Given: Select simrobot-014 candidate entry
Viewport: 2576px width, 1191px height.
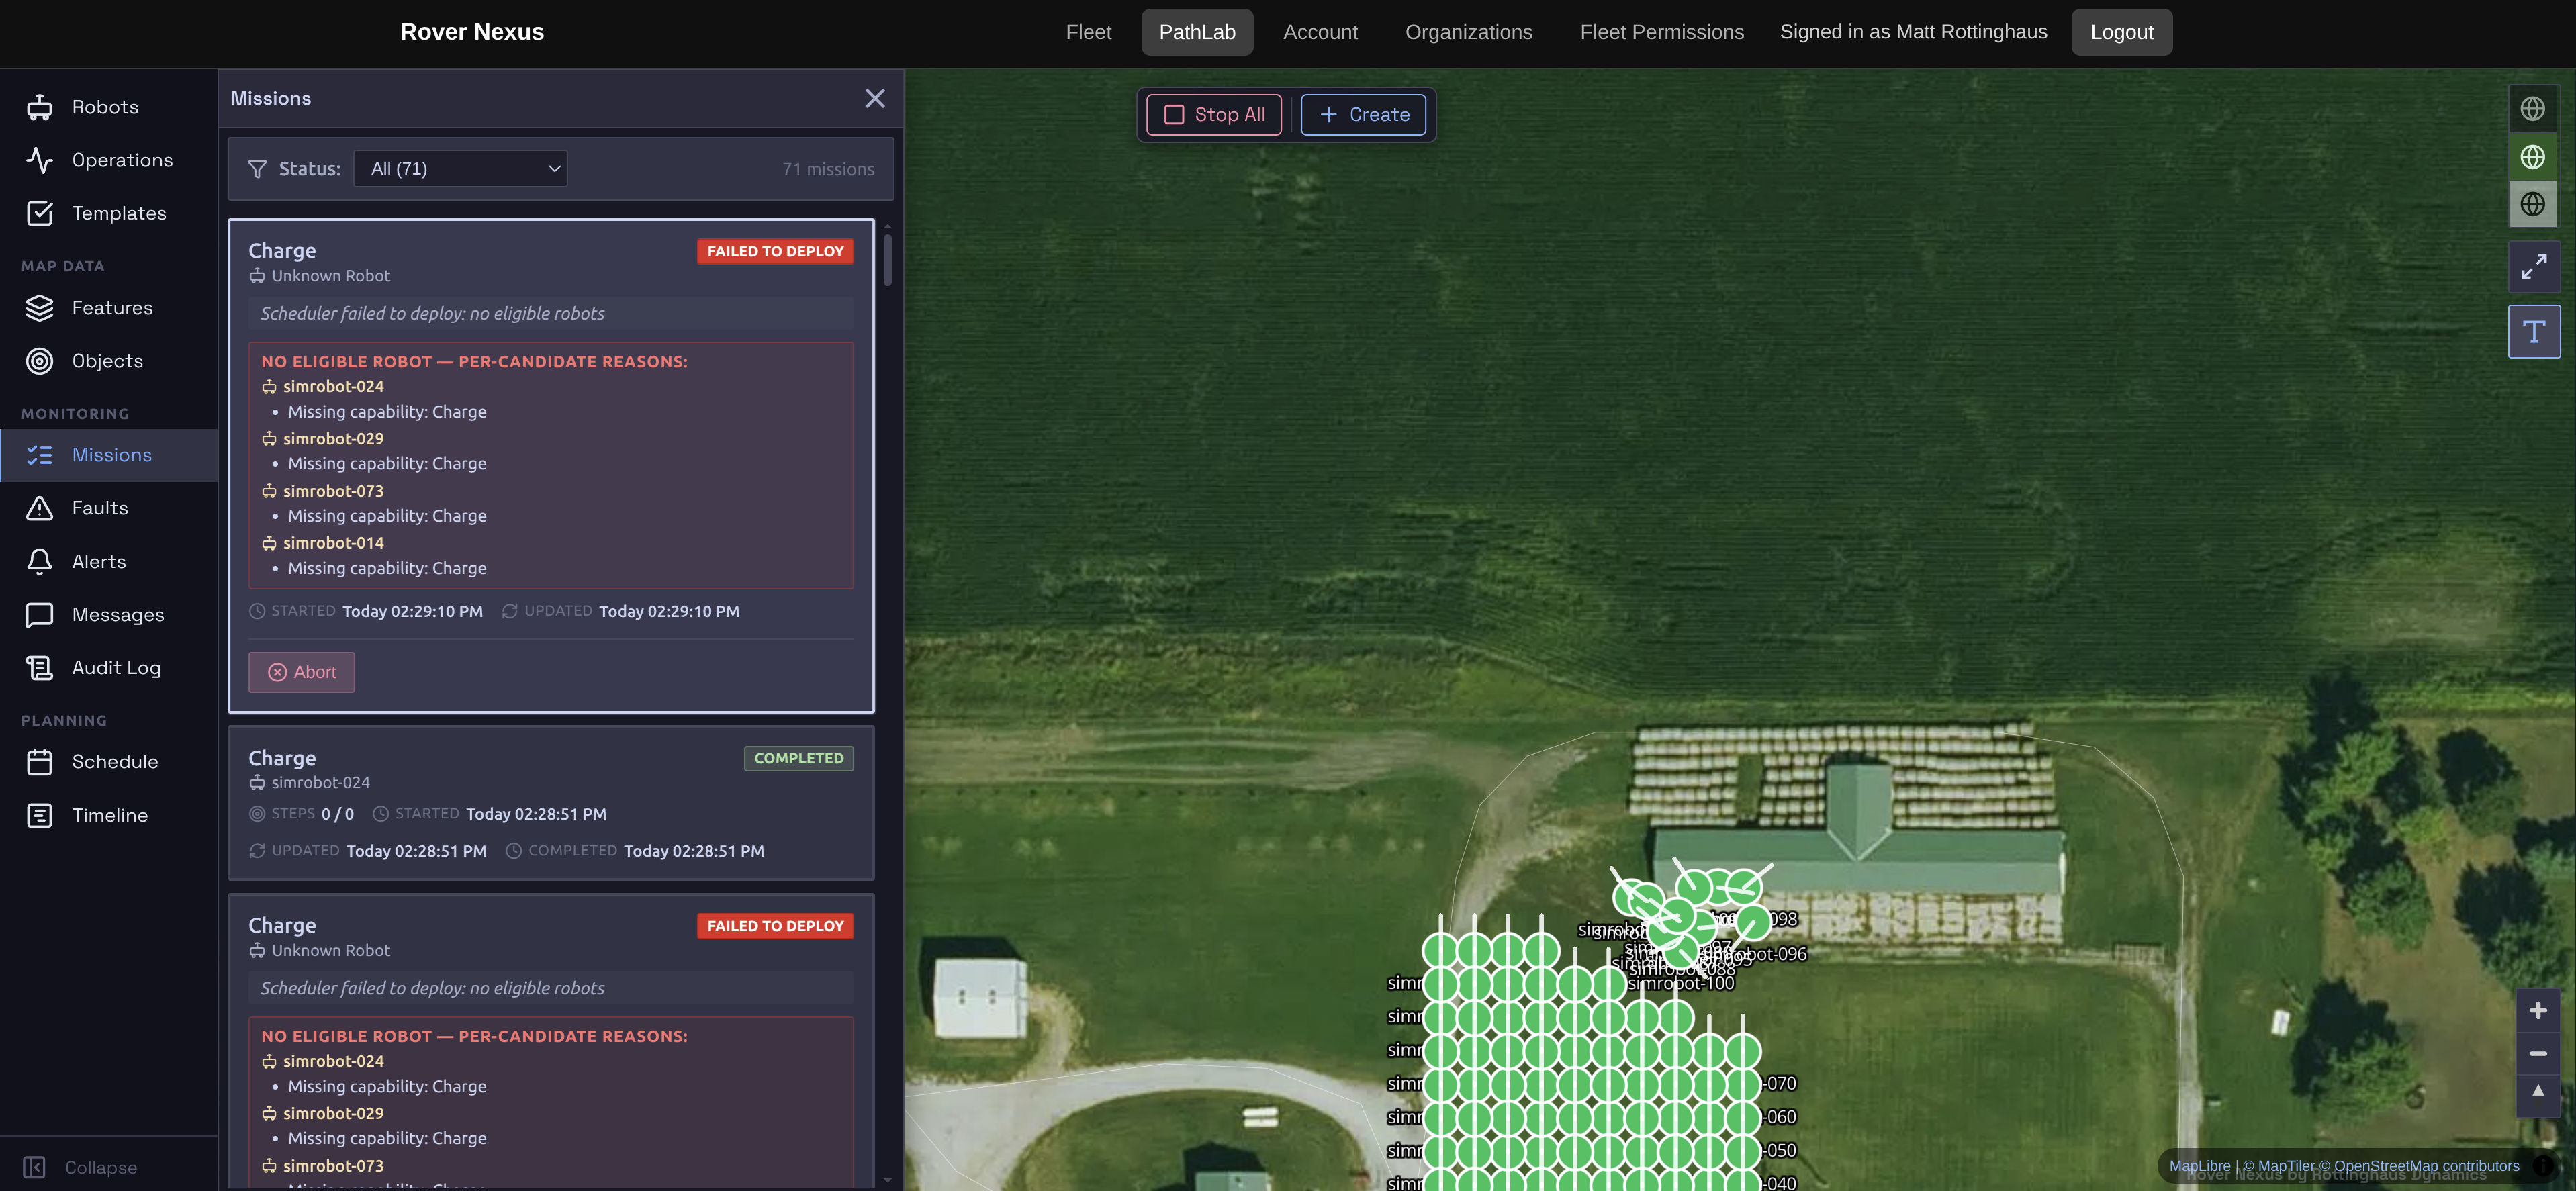Looking at the screenshot, I should point(333,543).
